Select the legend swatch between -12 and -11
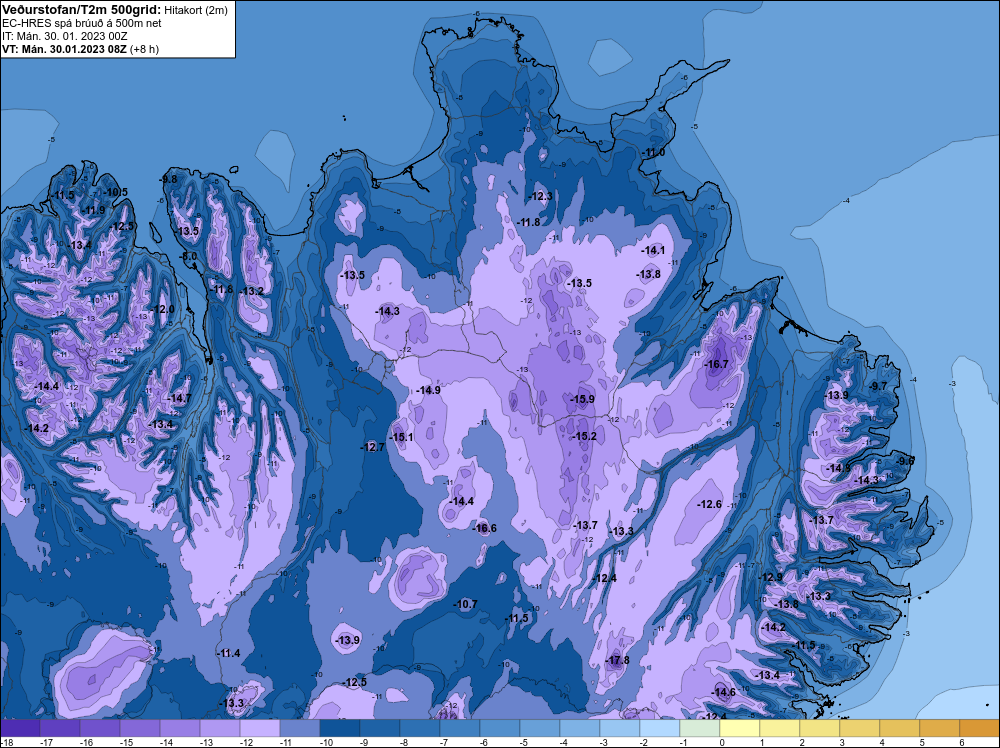Screen dimensions: 1000x748 click(260, 728)
